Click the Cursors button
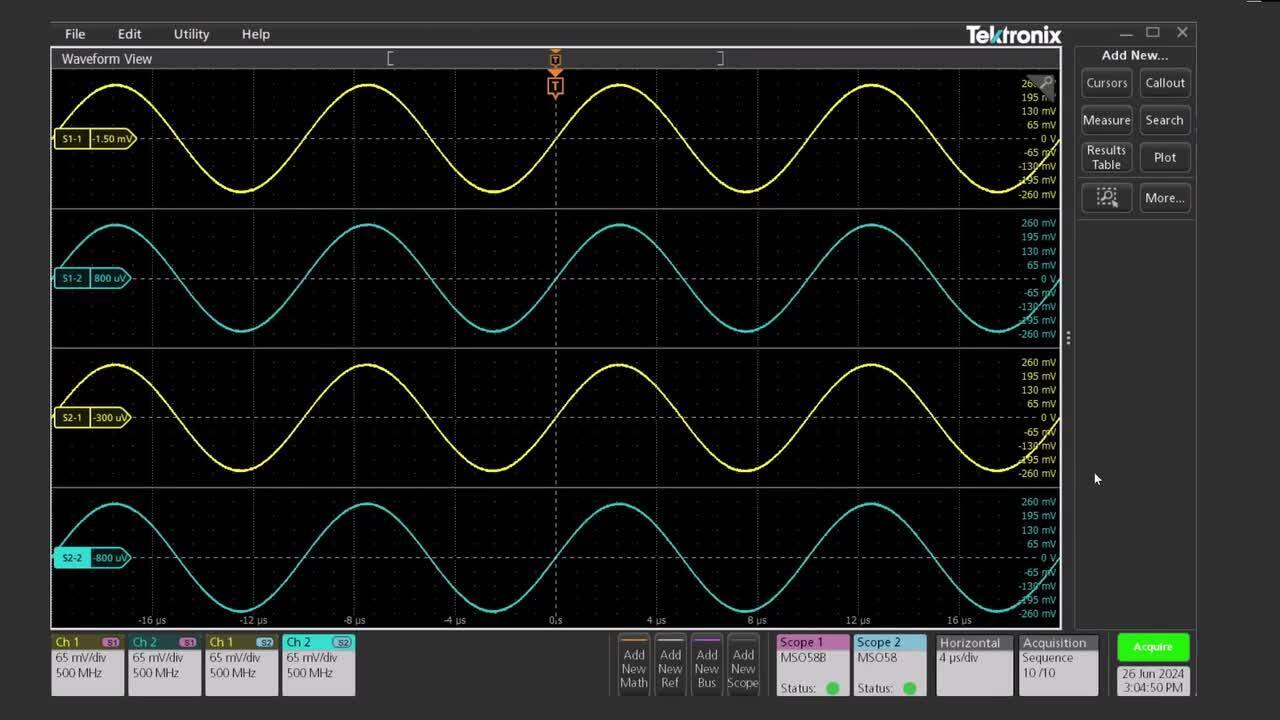This screenshot has height=720, width=1280. pyautogui.click(x=1106, y=83)
